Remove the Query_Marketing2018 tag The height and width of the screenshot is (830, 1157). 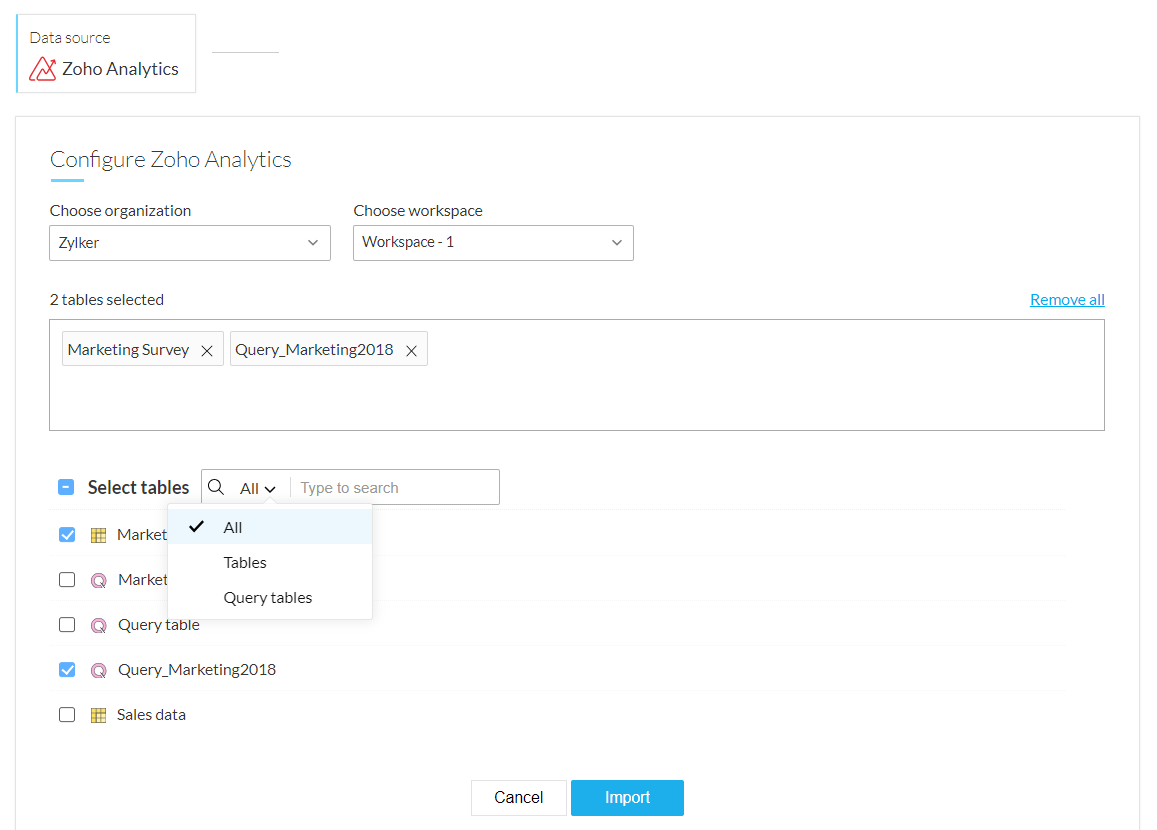[x=411, y=351]
